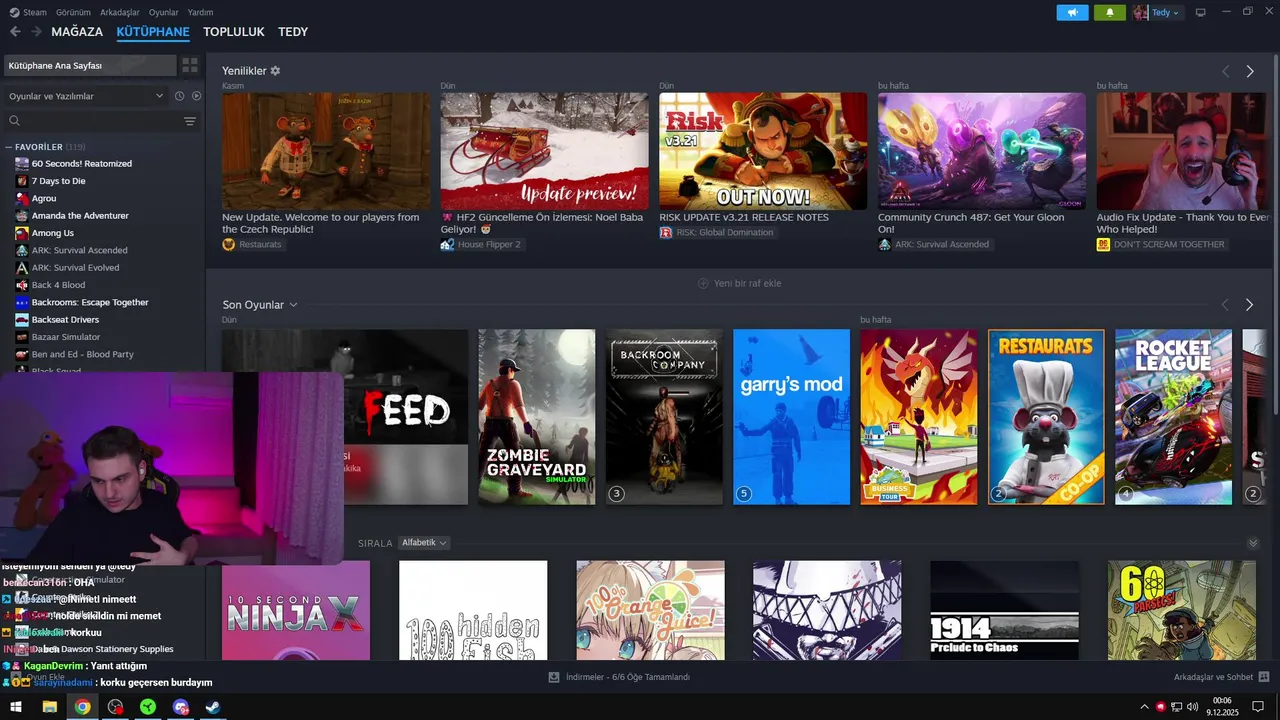Go forward with the right navigation arrow
Viewport: 1280px width, 720px height.
36,32
